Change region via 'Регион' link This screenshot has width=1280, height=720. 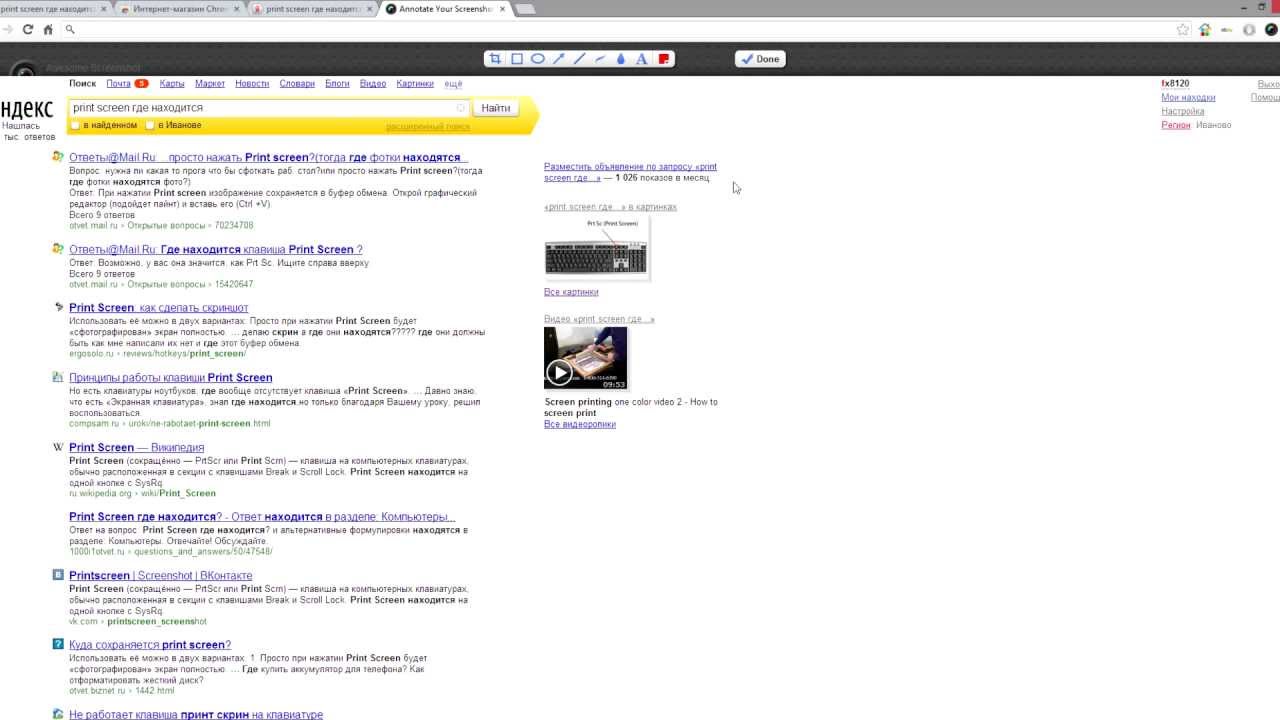click(x=1176, y=125)
